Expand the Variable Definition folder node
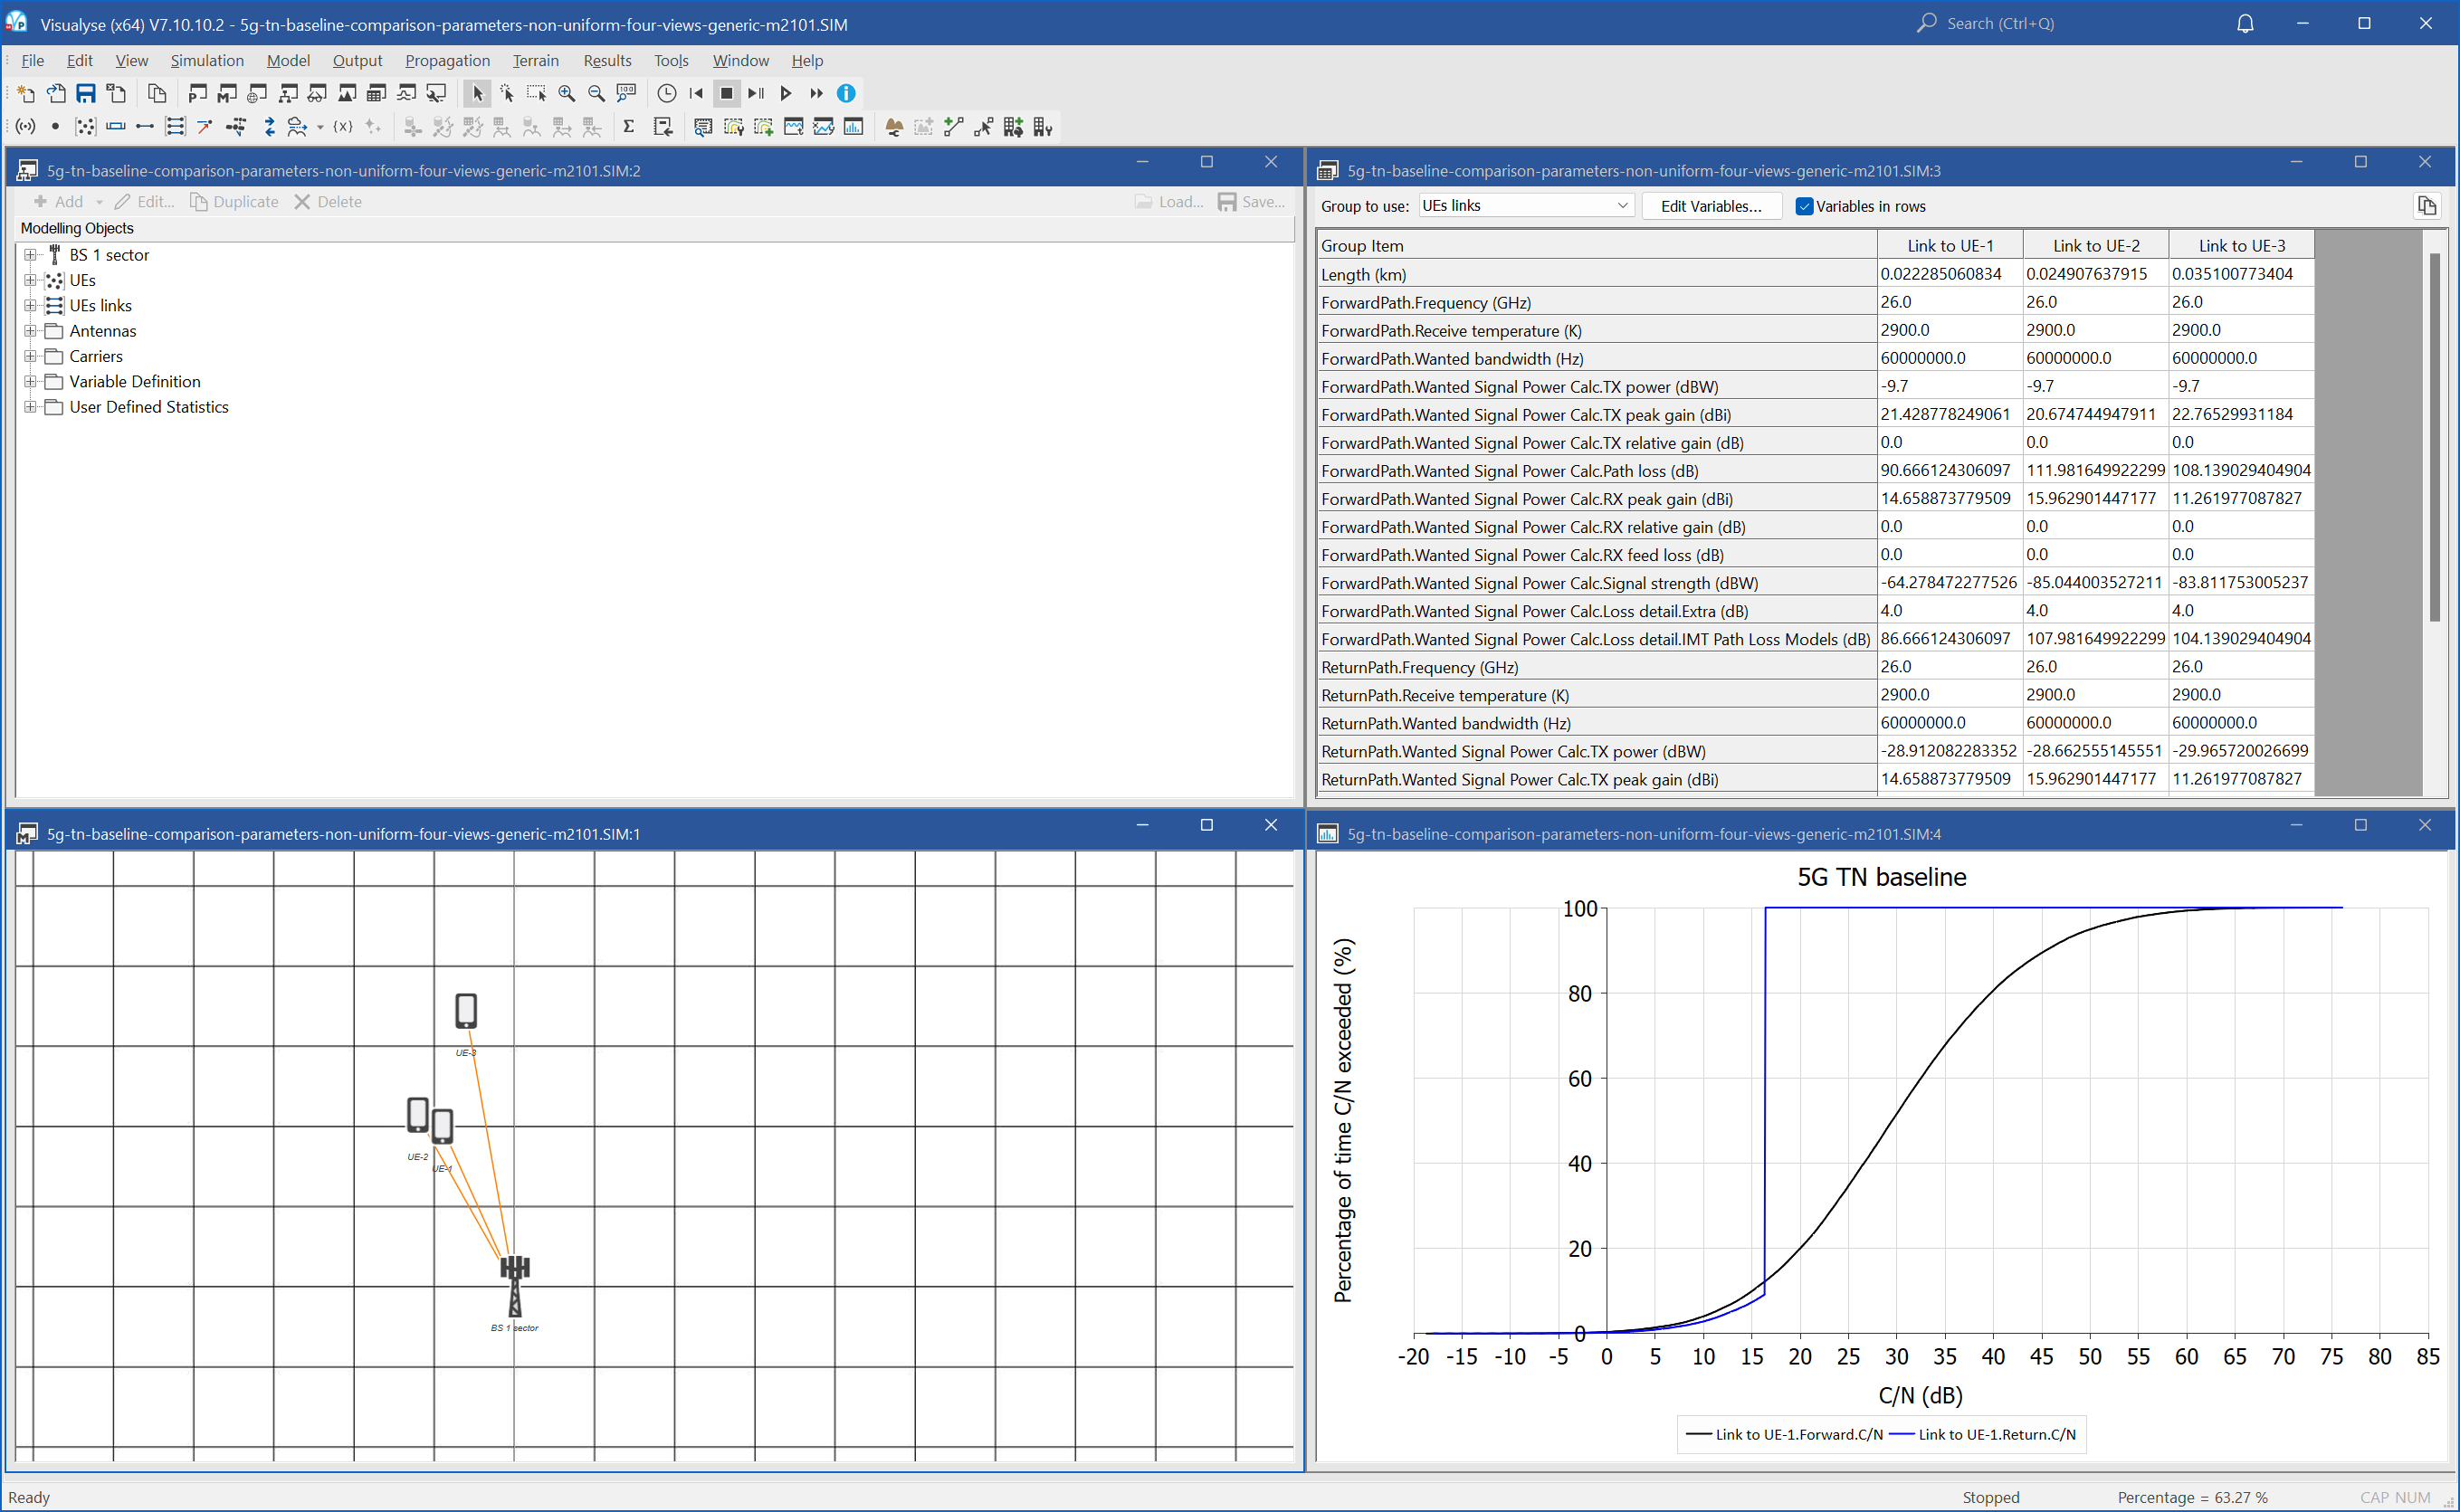Viewport: 2460px width, 1512px height. pos(31,381)
